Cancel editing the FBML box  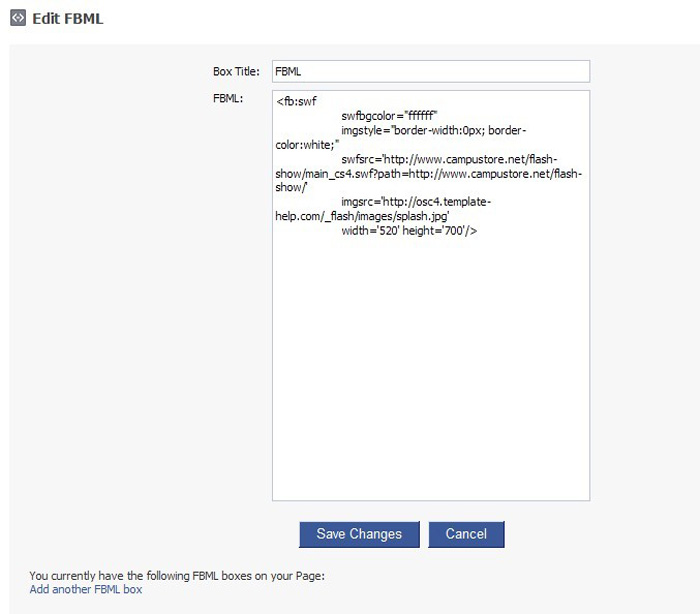coord(466,534)
